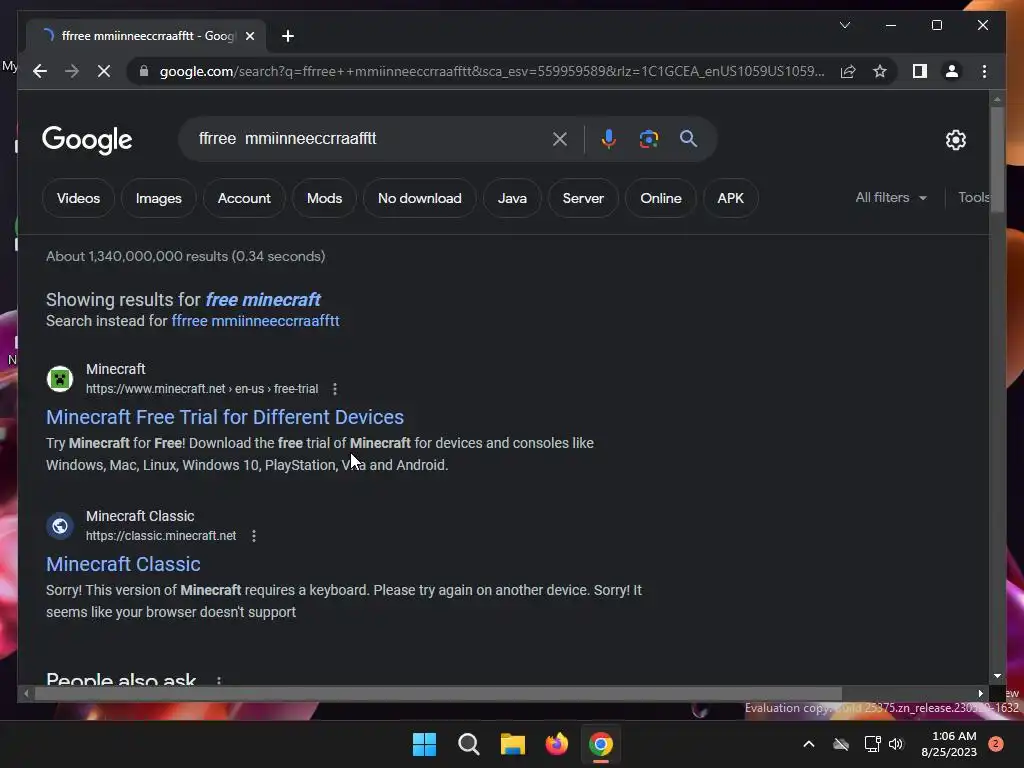Open the network status tray icon
Viewport: 1024px width, 768px height.
point(872,744)
